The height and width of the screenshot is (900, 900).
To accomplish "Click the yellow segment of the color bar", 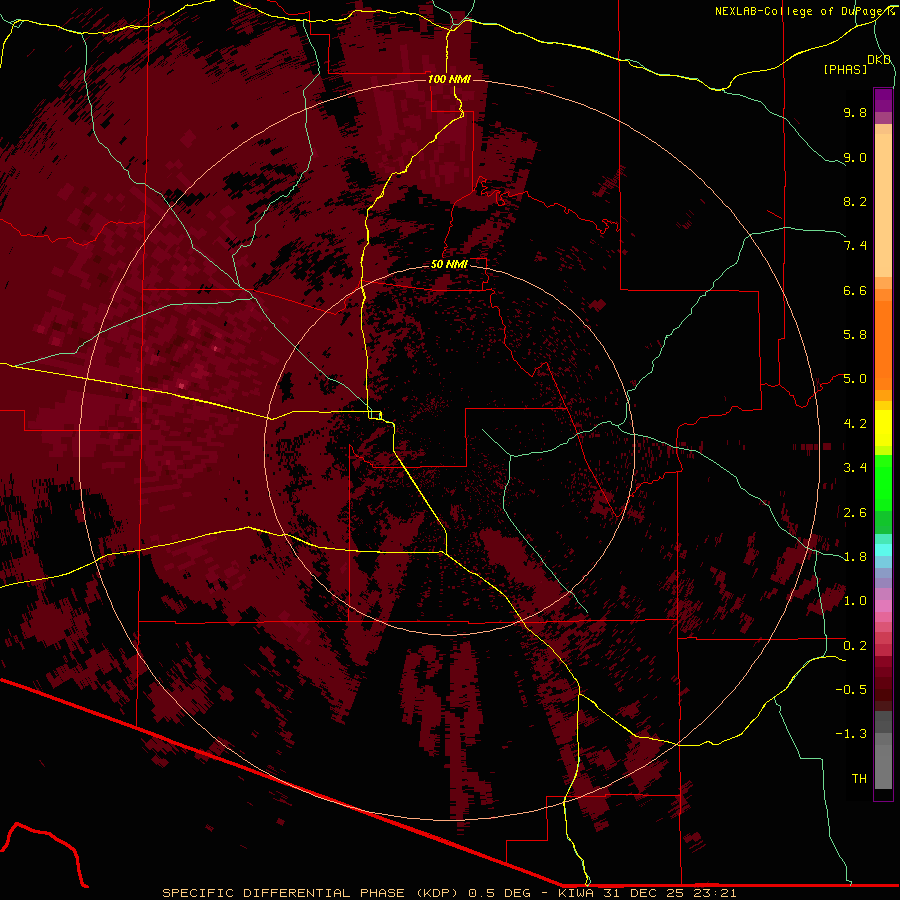I will 883,428.
